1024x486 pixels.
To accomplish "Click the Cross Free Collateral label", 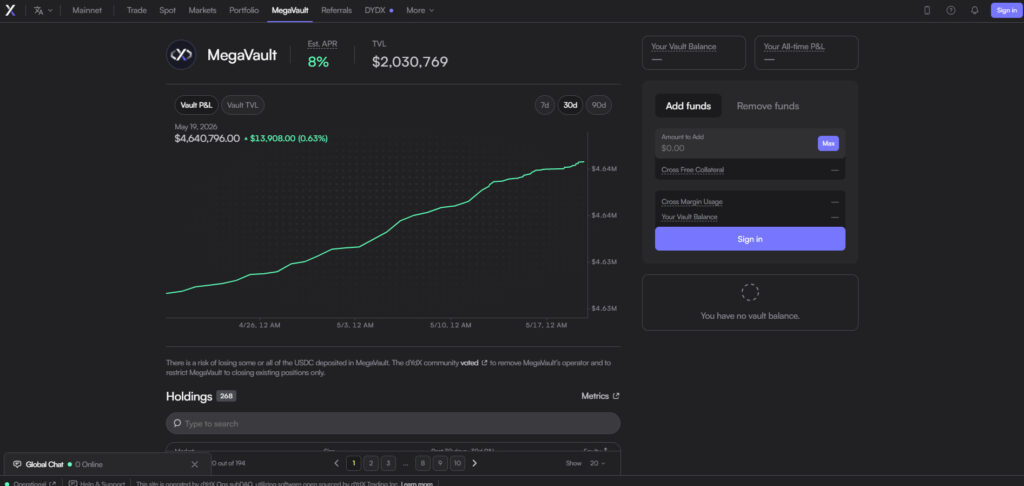I will pyautogui.click(x=692, y=170).
